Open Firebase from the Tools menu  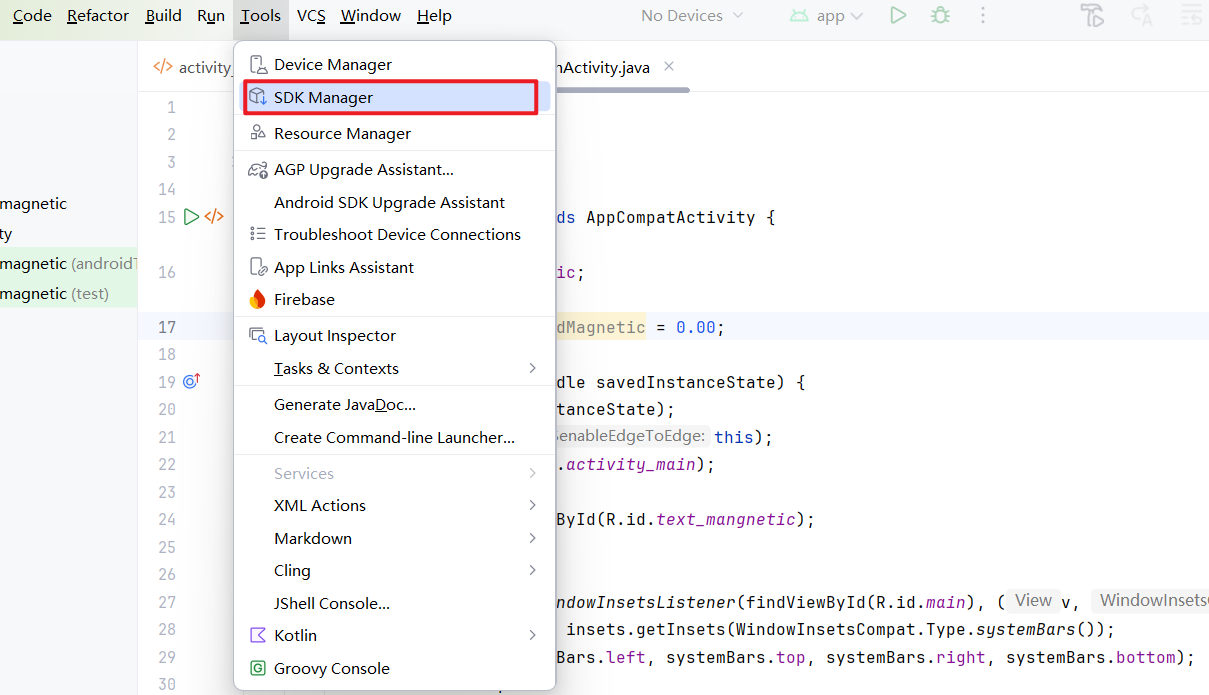[x=394, y=299]
